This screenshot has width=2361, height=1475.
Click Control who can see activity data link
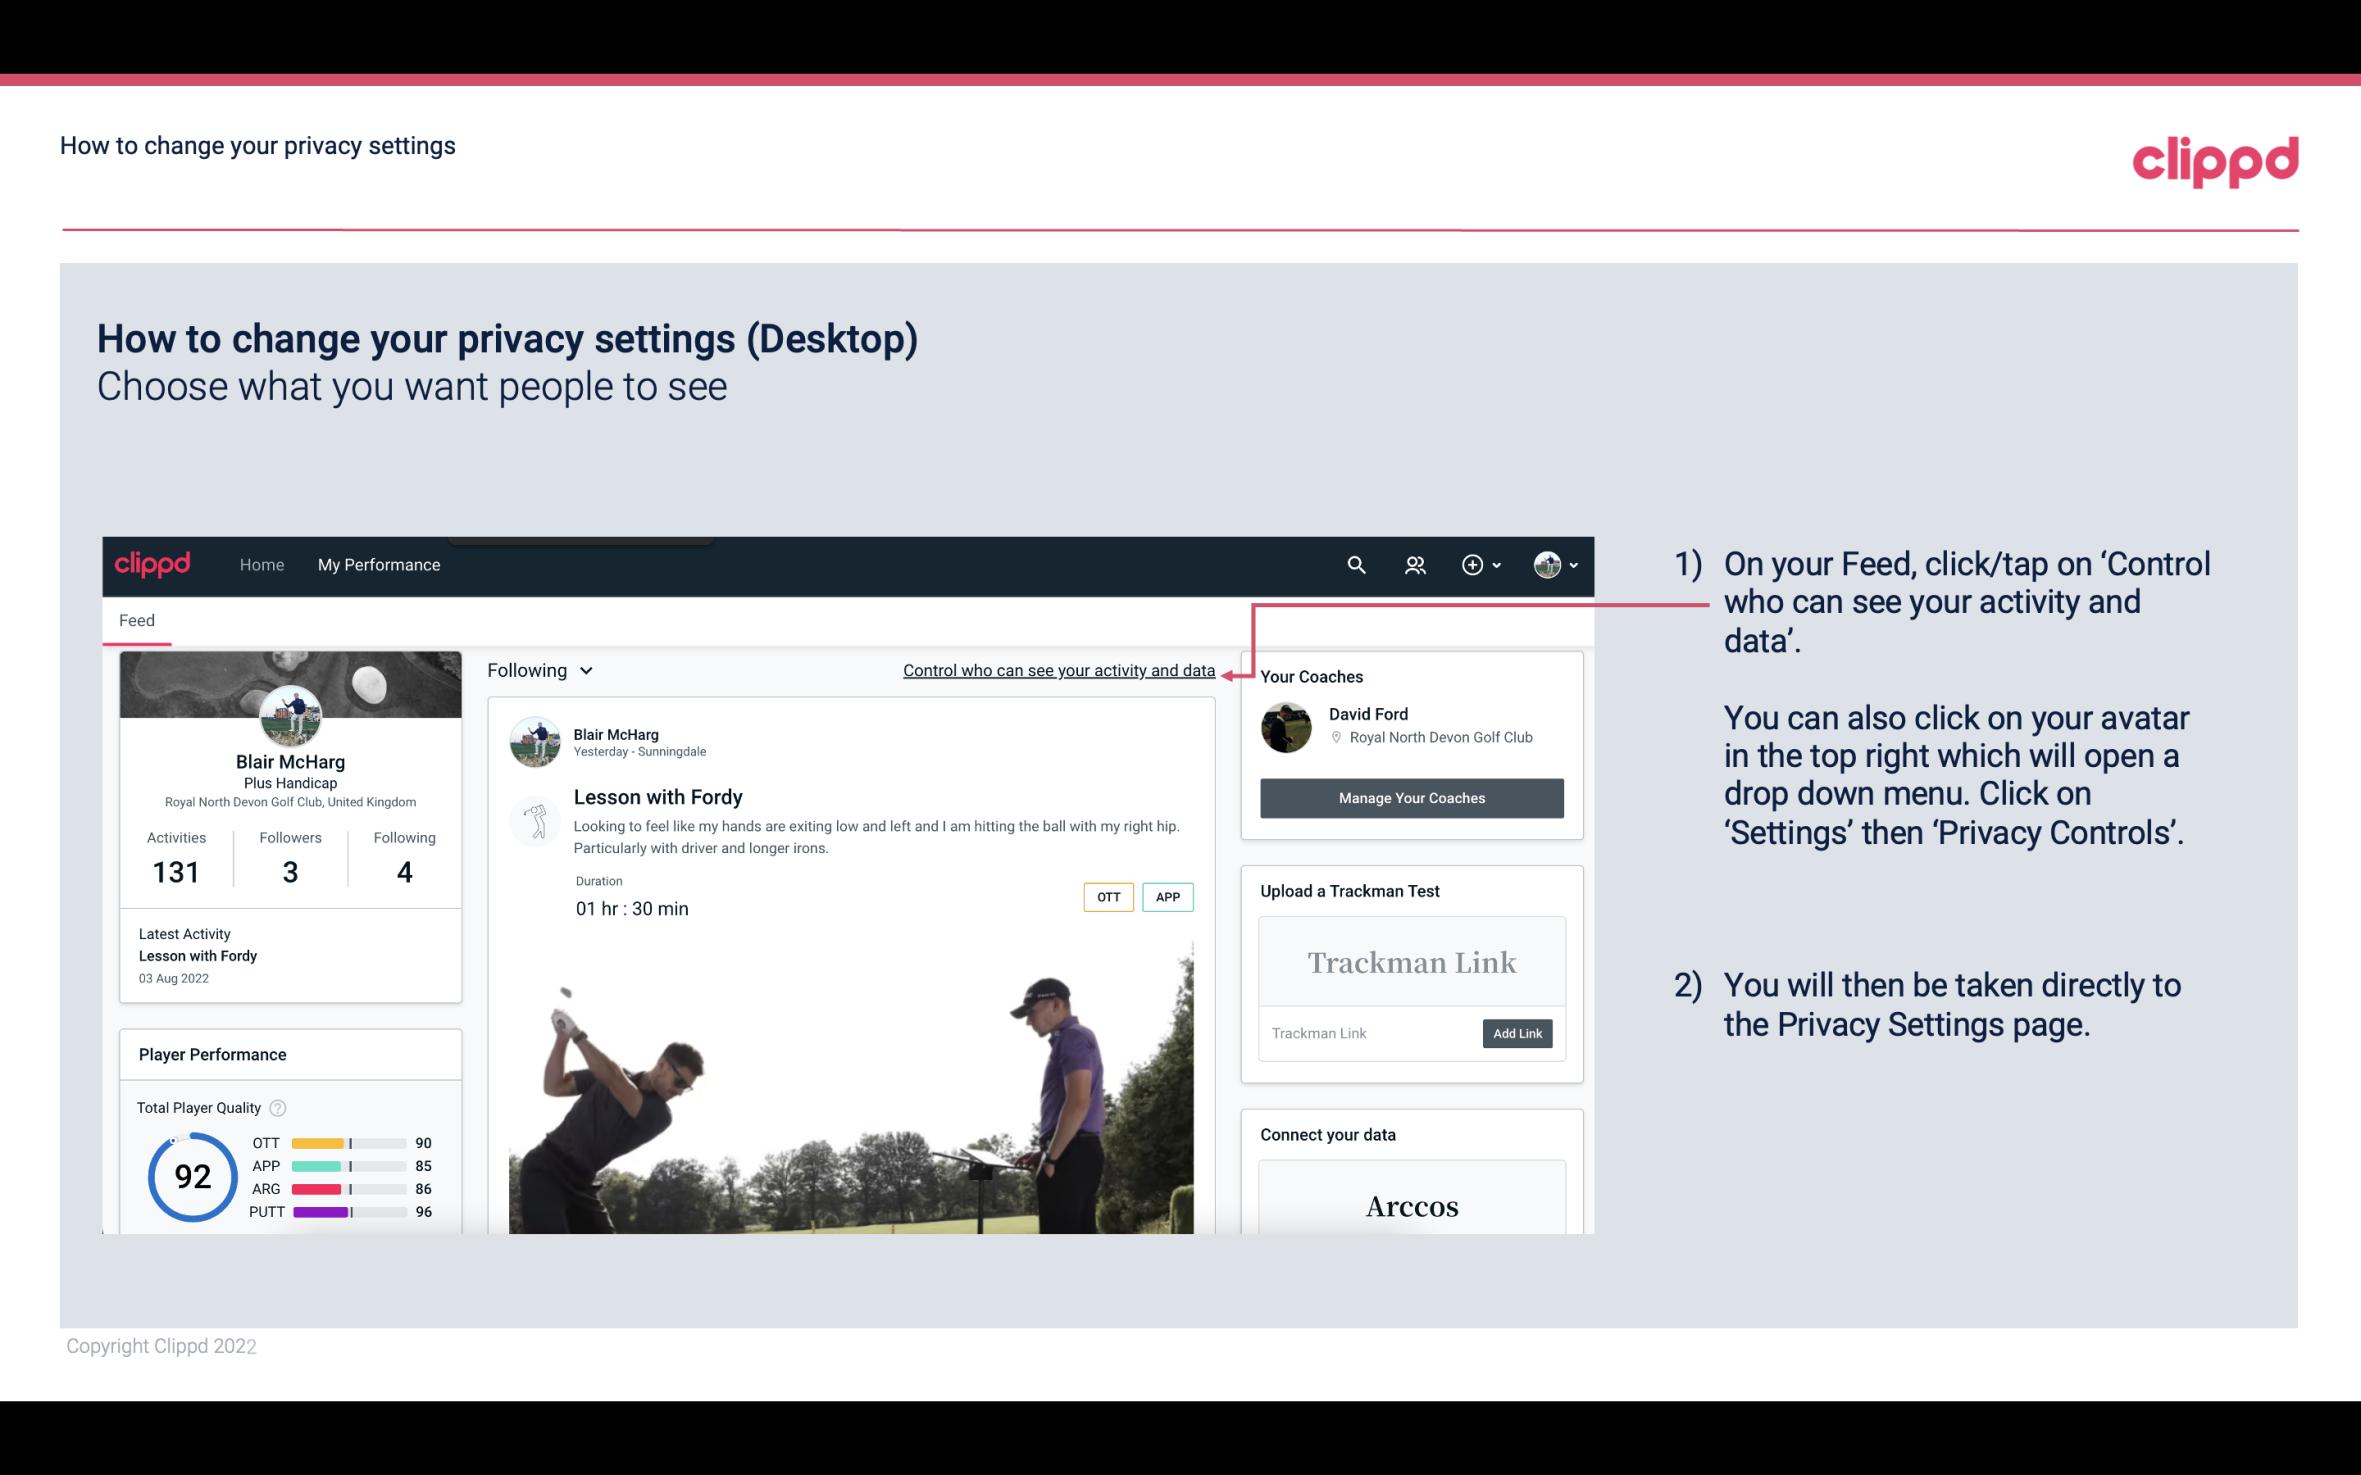[x=1058, y=670]
